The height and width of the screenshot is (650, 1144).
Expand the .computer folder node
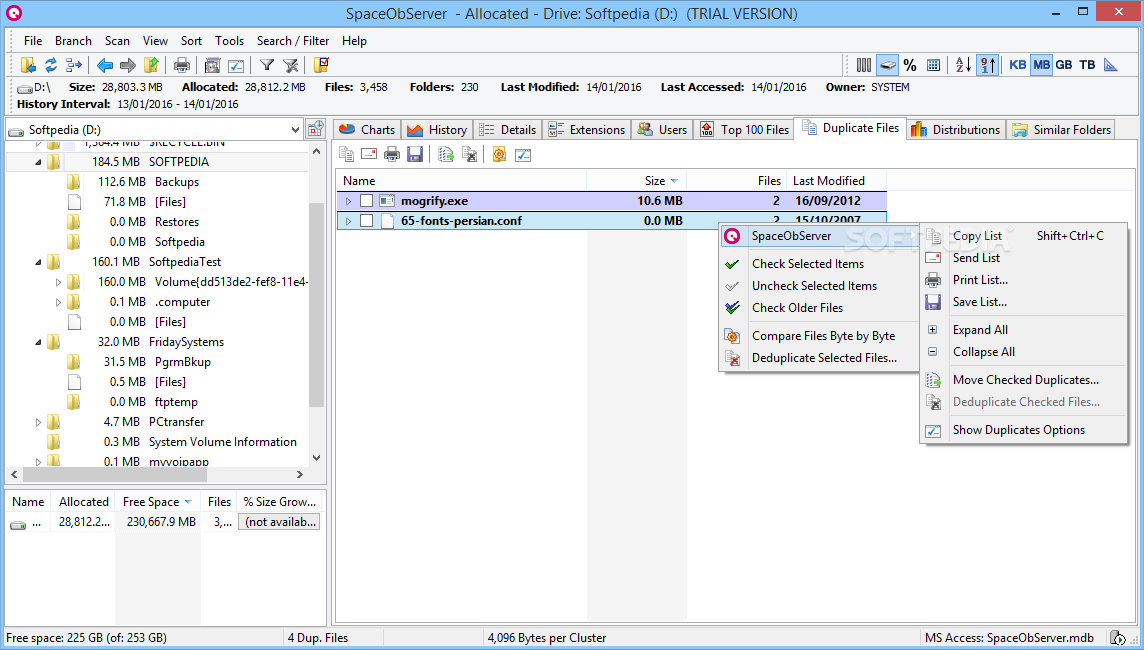(58, 302)
